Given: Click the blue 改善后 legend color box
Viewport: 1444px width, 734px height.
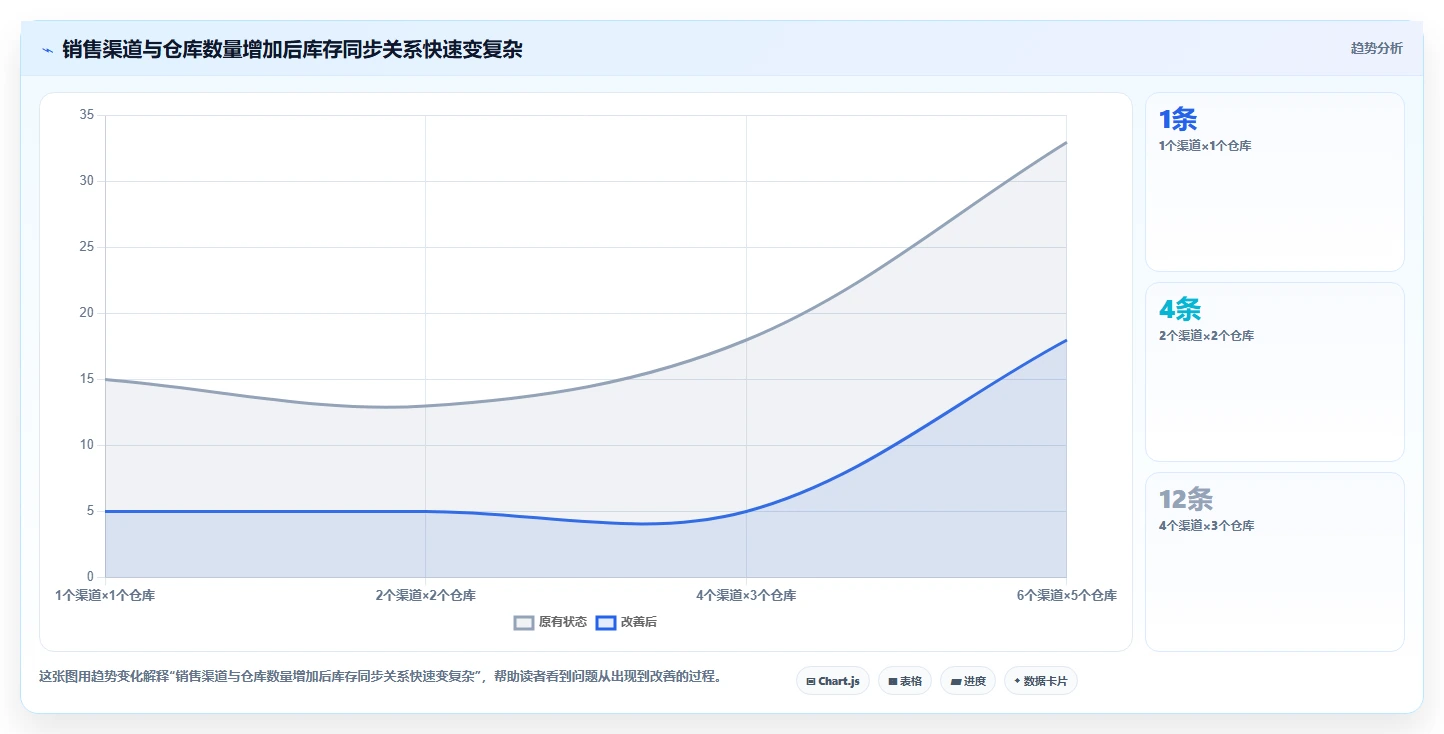Looking at the screenshot, I should 606,622.
